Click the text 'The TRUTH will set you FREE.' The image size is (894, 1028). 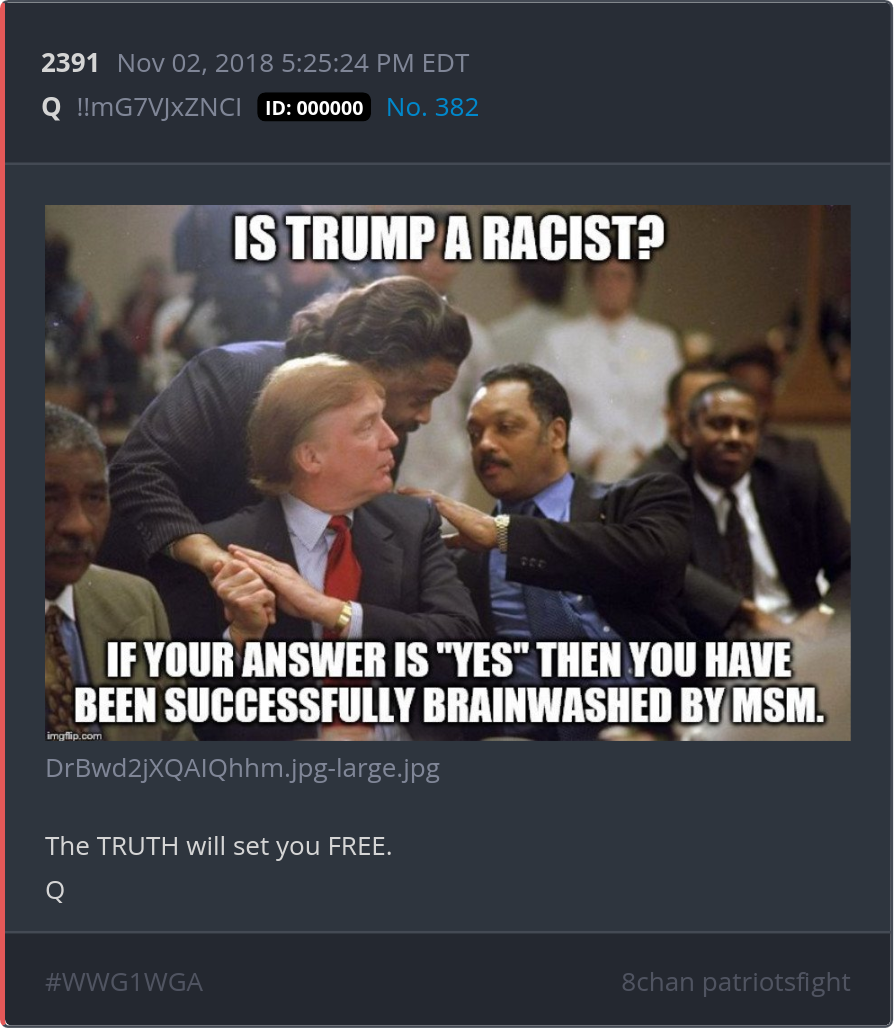point(218,846)
